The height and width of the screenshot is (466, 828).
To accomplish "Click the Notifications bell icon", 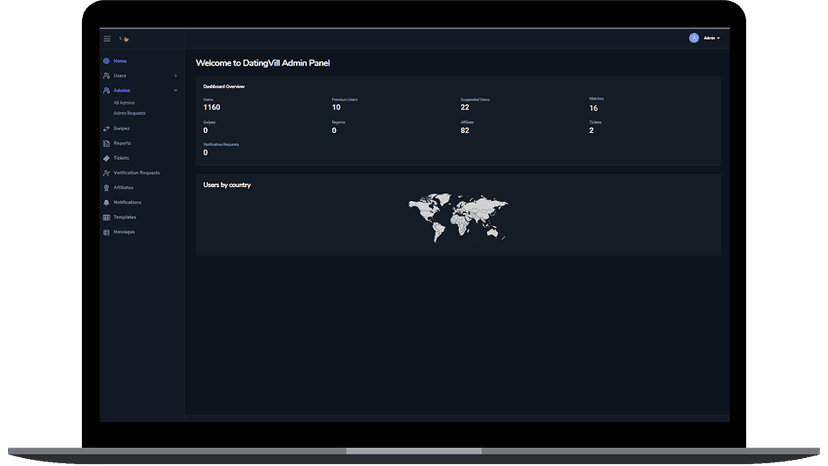I will click(107, 202).
